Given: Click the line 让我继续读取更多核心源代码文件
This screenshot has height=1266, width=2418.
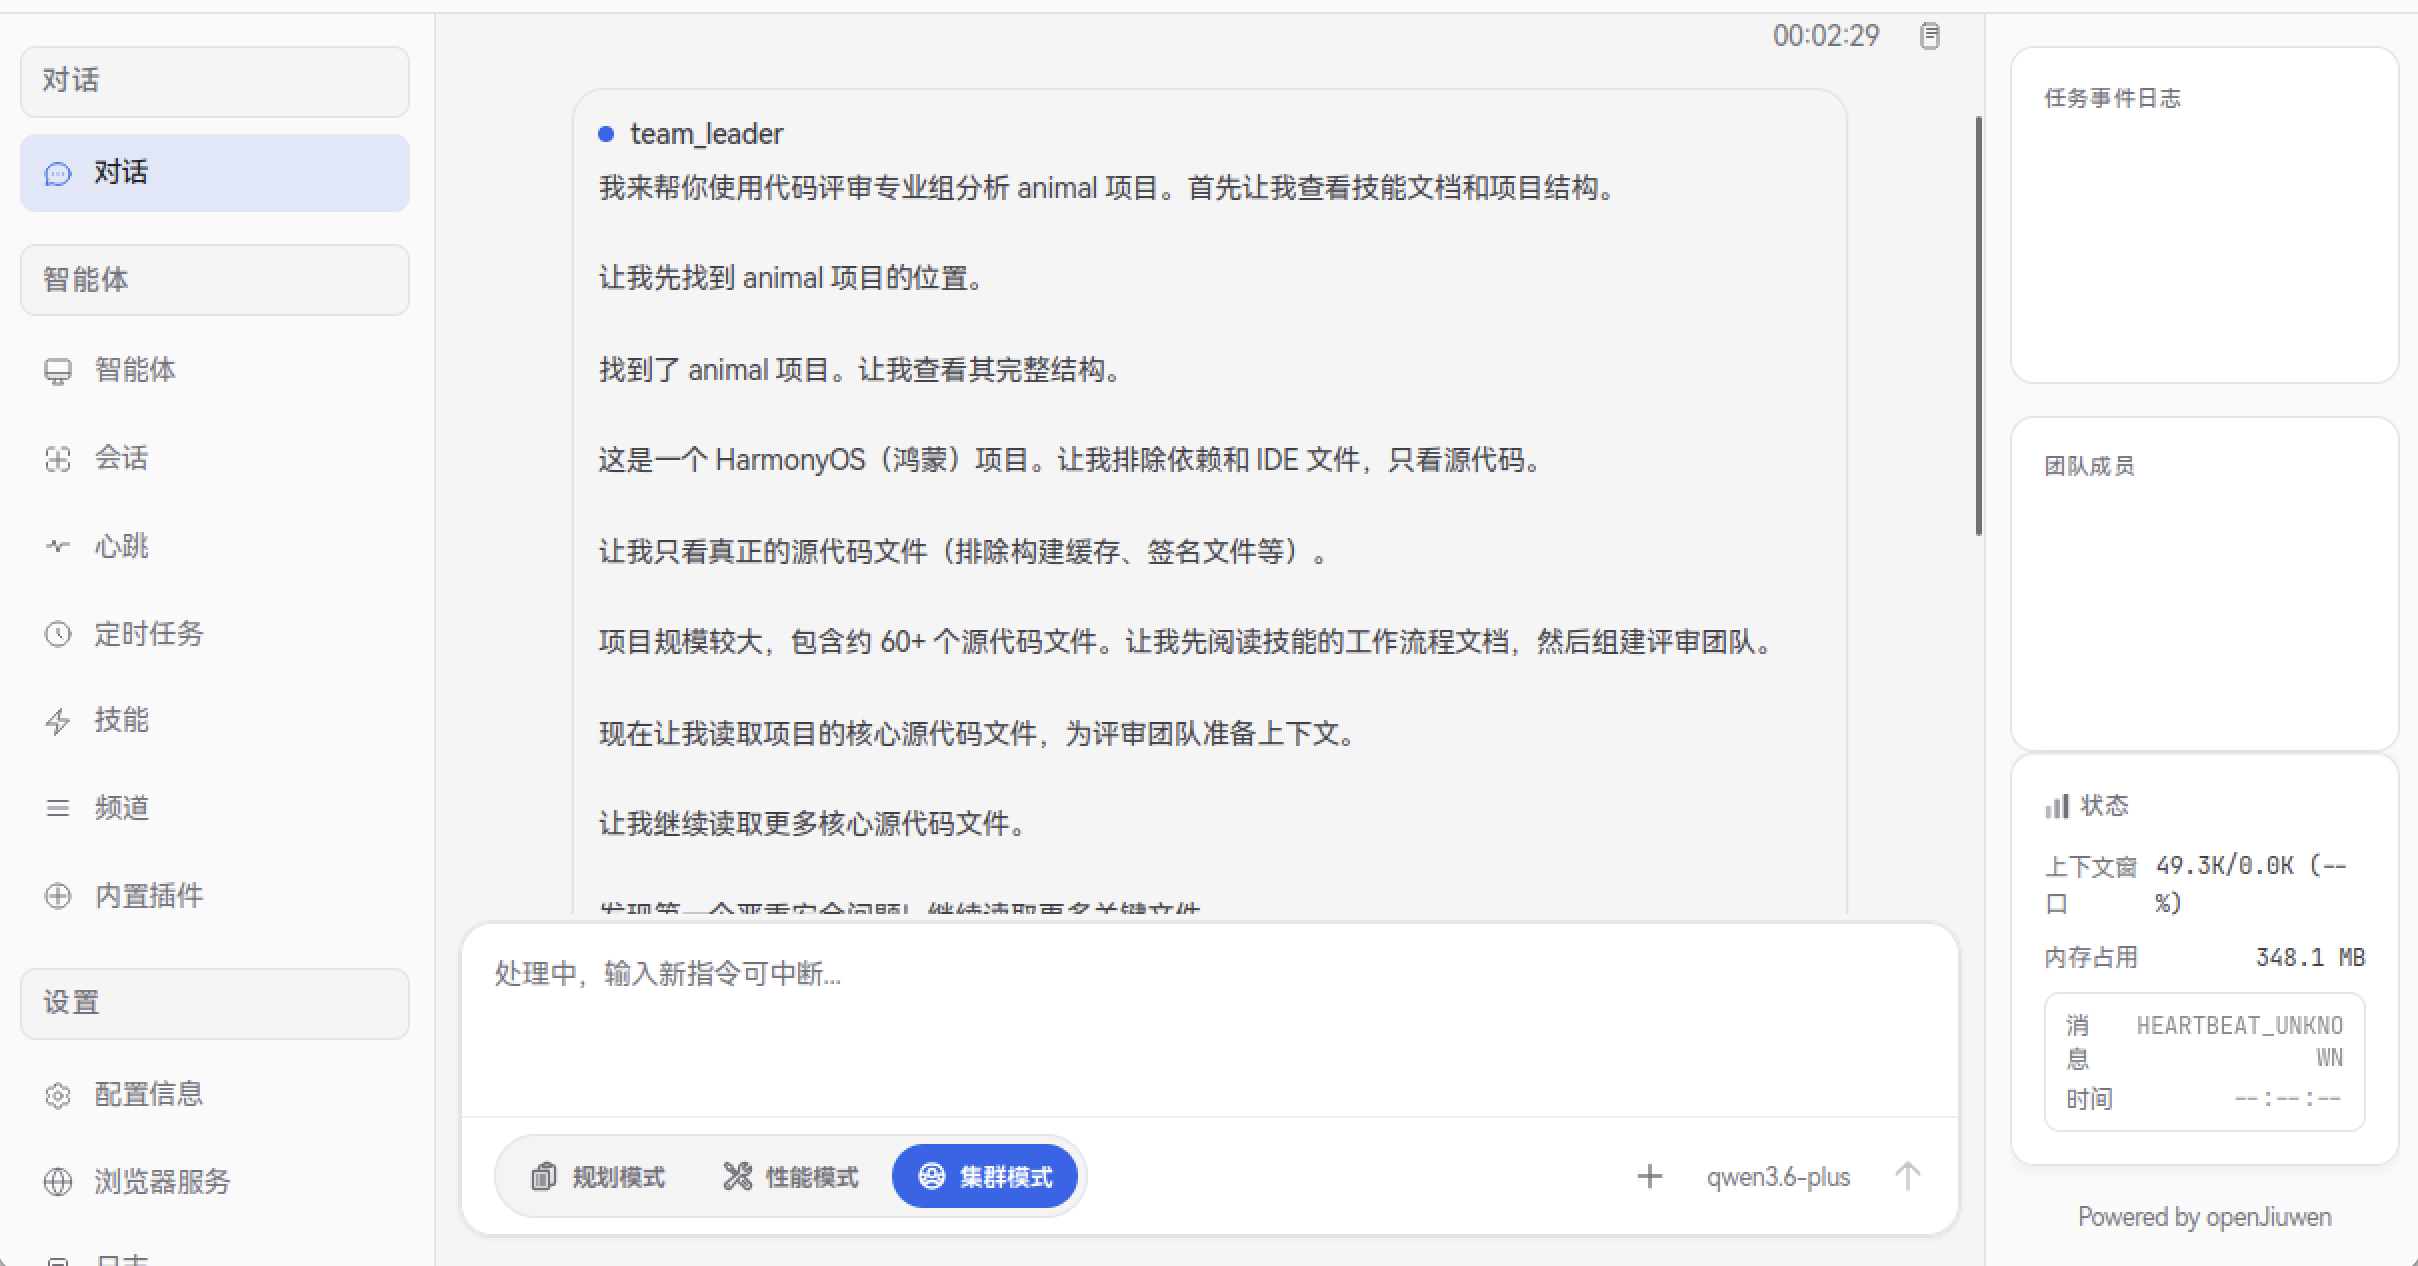Looking at the screenshot, I should coord(815,824).
